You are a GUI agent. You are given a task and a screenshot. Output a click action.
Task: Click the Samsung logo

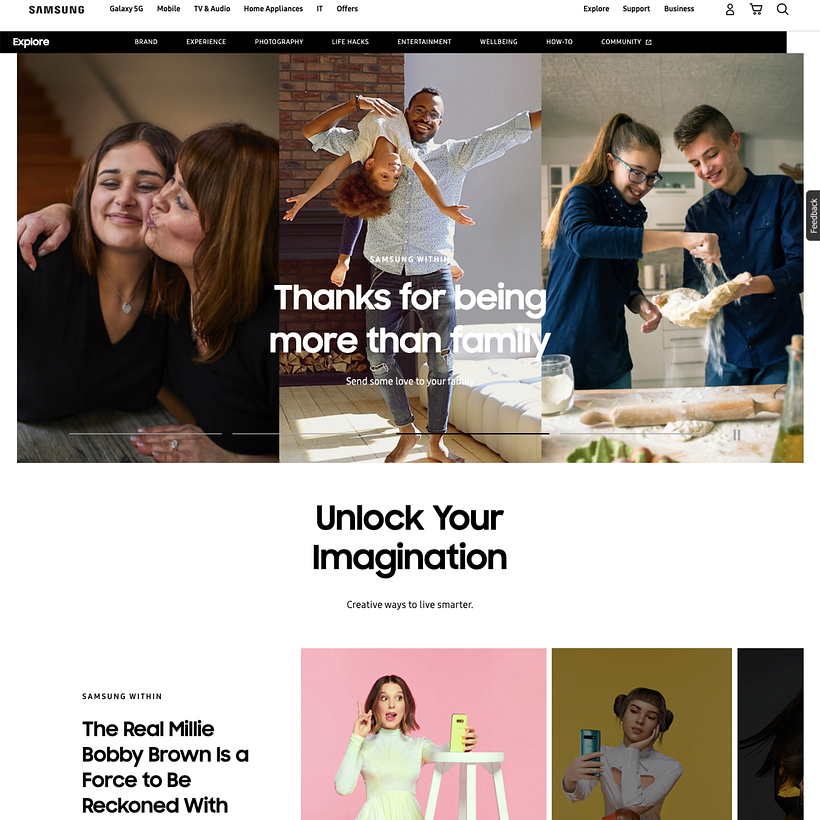pyautogui.click(x=56, y=9)
